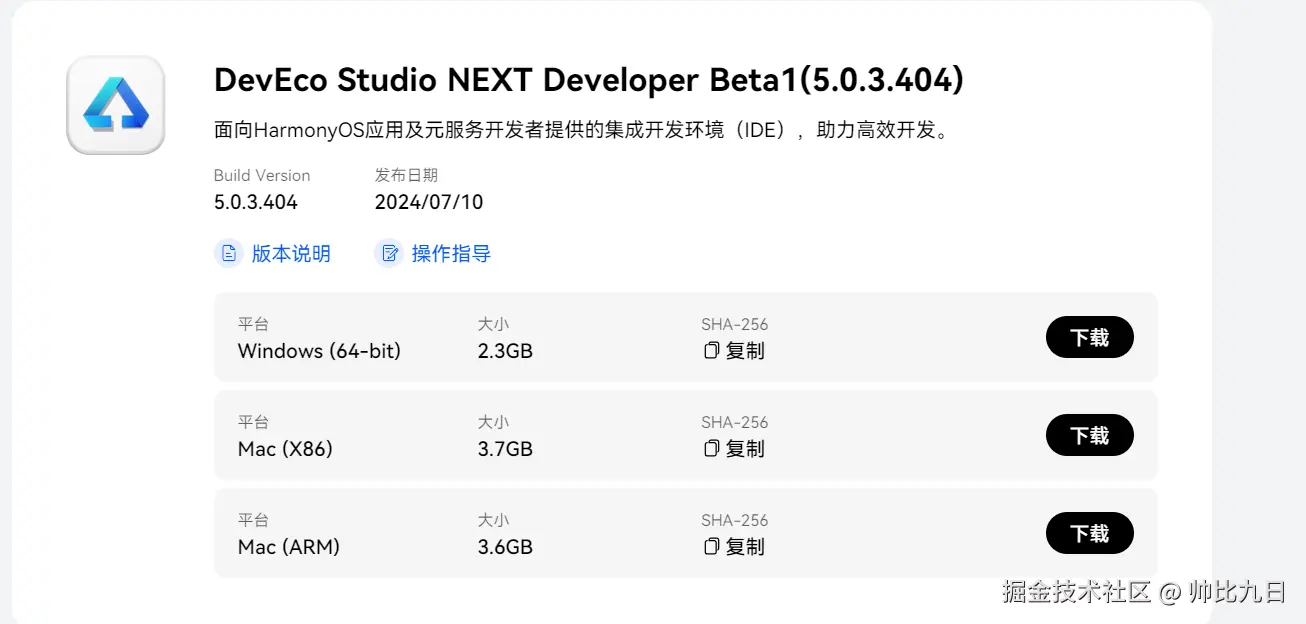
Task: Click the copy icon for Windows SHA-256
Action: (712, 351)
